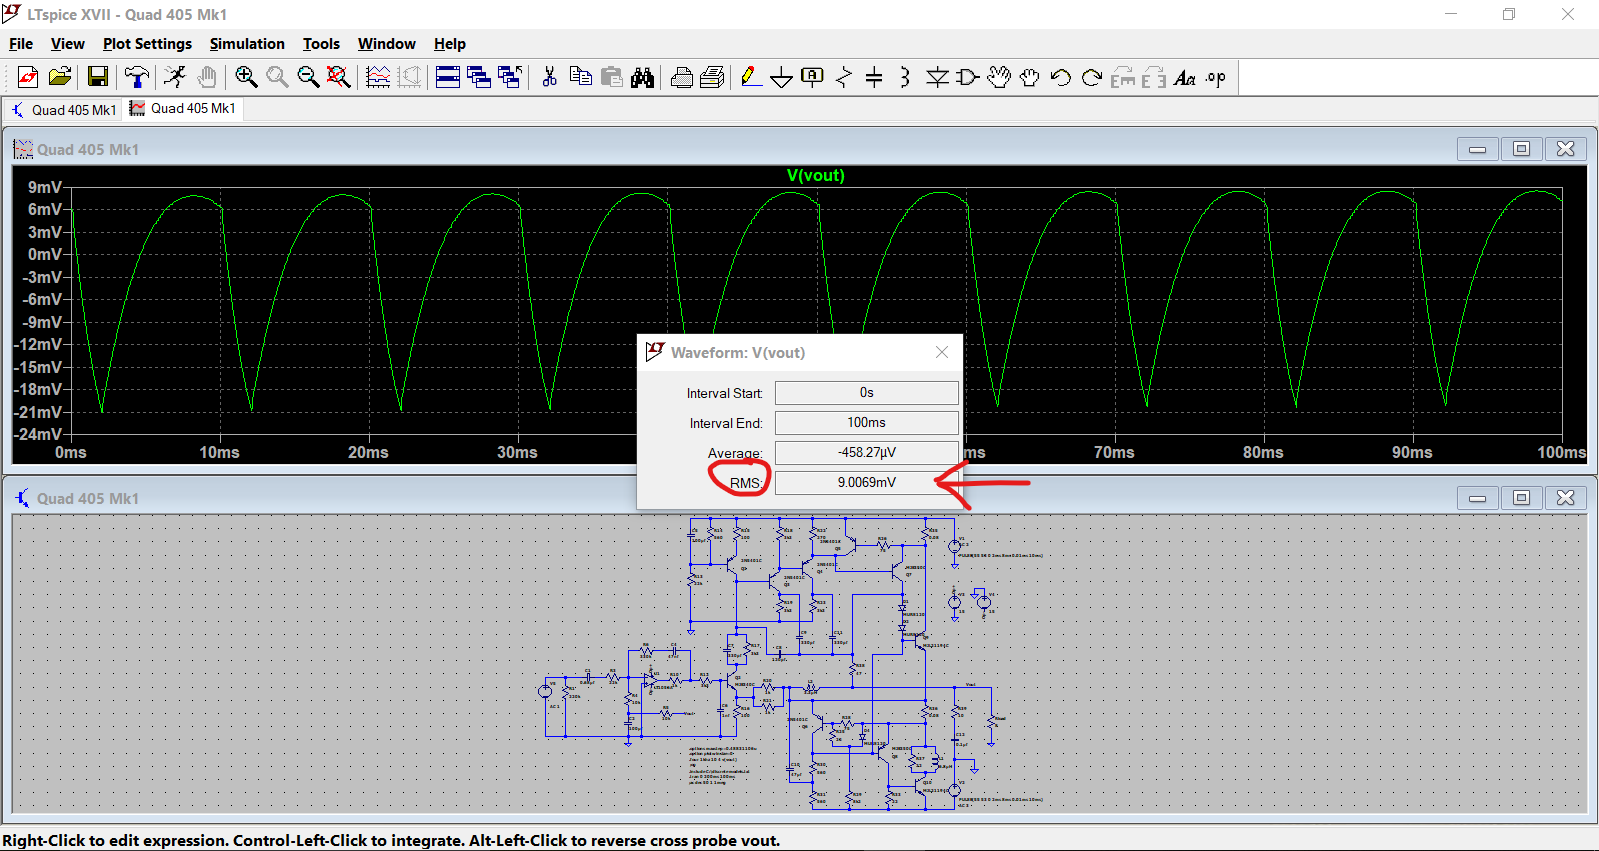
Task: Click the 0ms horizontal axis label
Action: pyautogui.click(x=70, y=453)
